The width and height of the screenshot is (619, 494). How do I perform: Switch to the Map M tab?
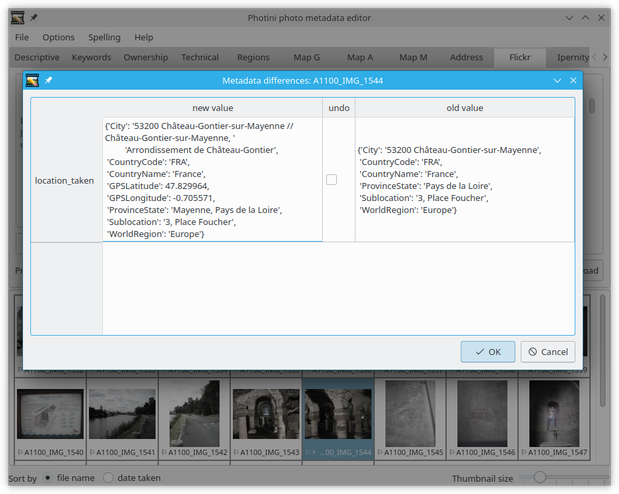(413, 58)
